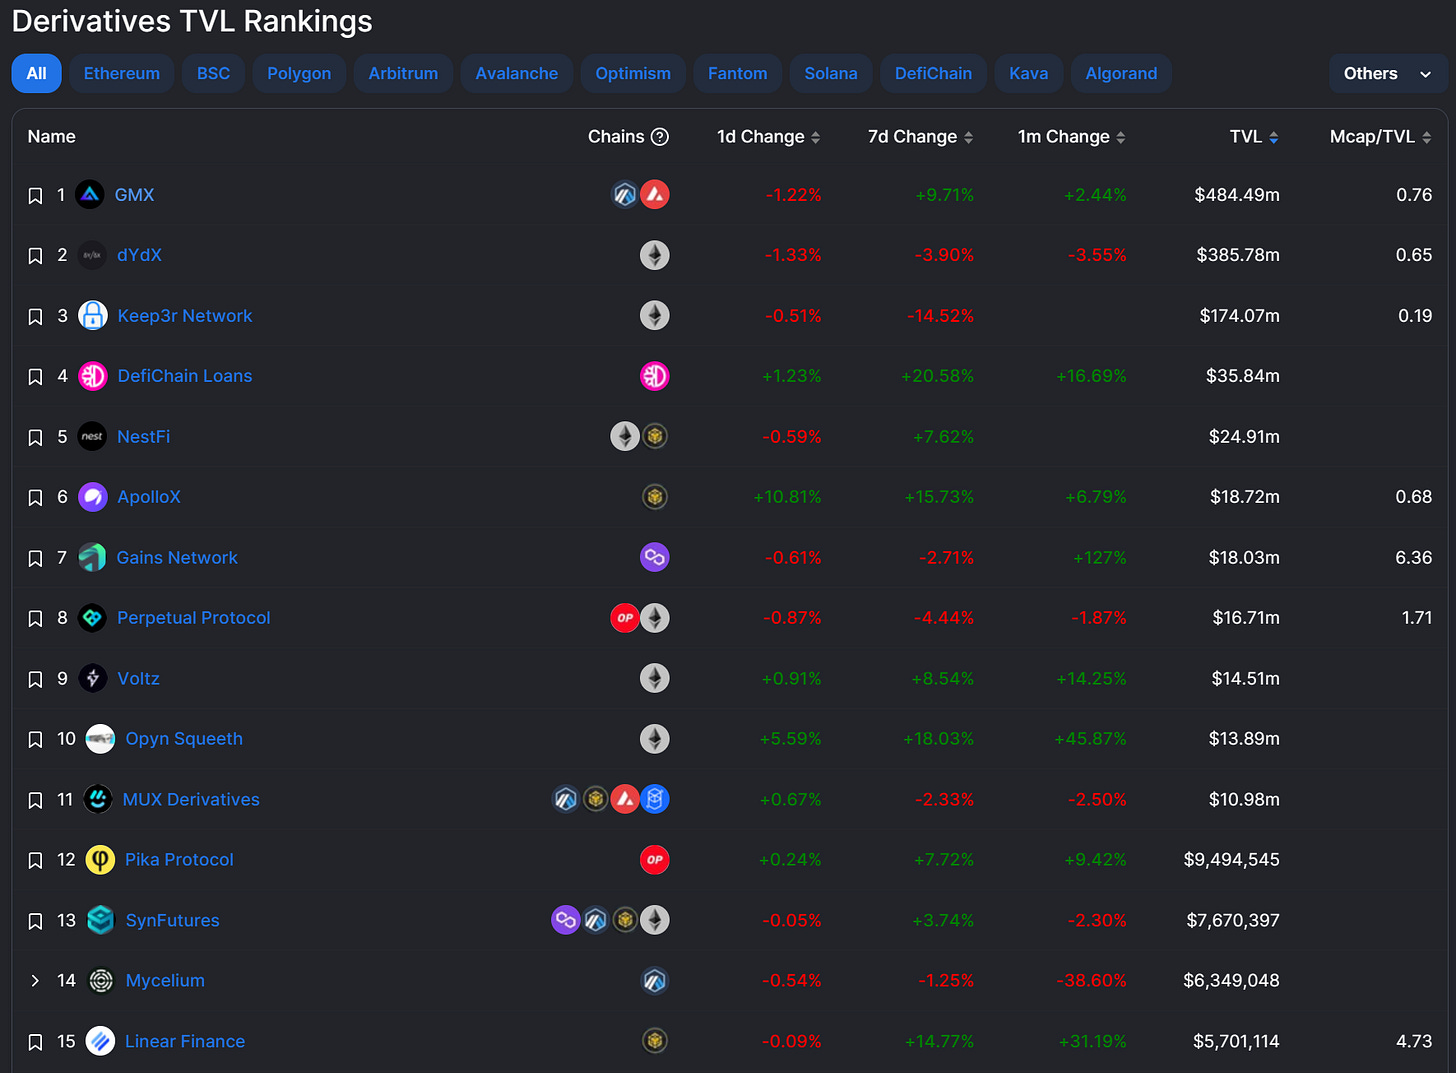1456x1073 pixels.
Task: Click the Pika Protocol yellow logo
Action: [100, 860]
